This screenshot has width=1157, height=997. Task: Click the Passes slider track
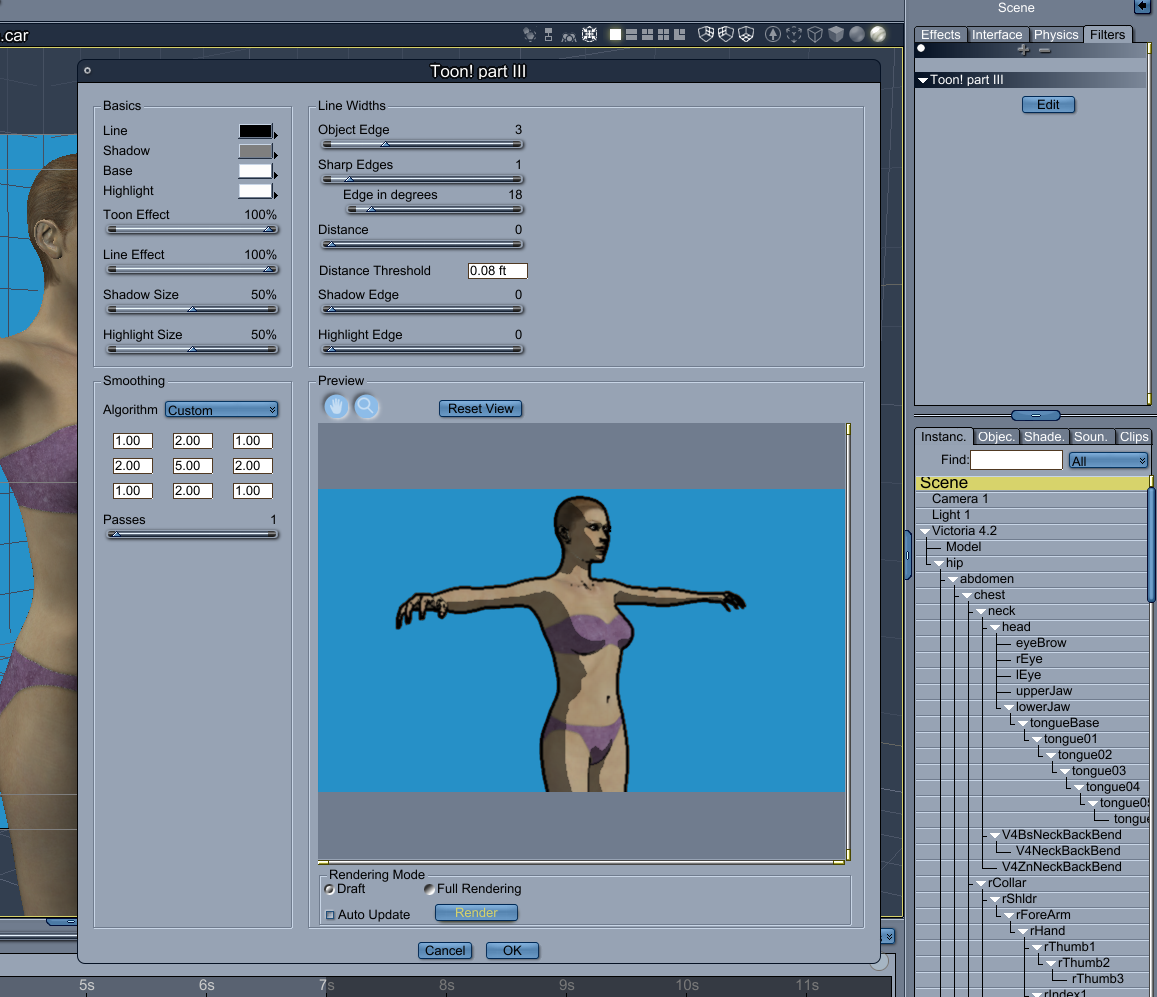click(193, 534)
